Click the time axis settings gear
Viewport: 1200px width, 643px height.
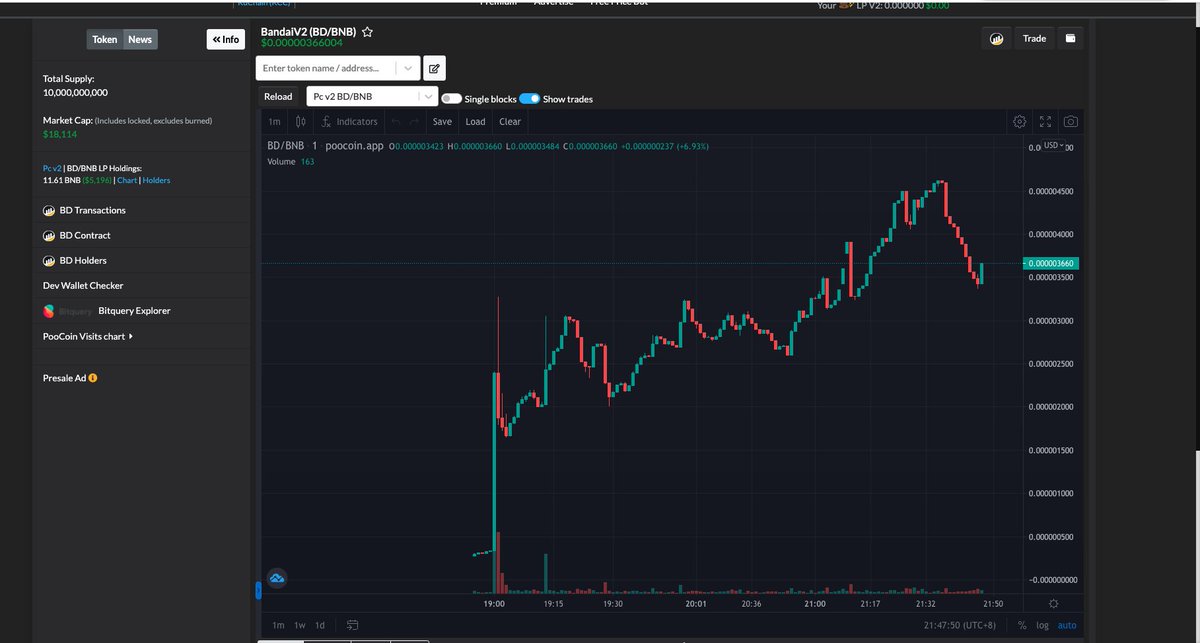point(1054,604)
